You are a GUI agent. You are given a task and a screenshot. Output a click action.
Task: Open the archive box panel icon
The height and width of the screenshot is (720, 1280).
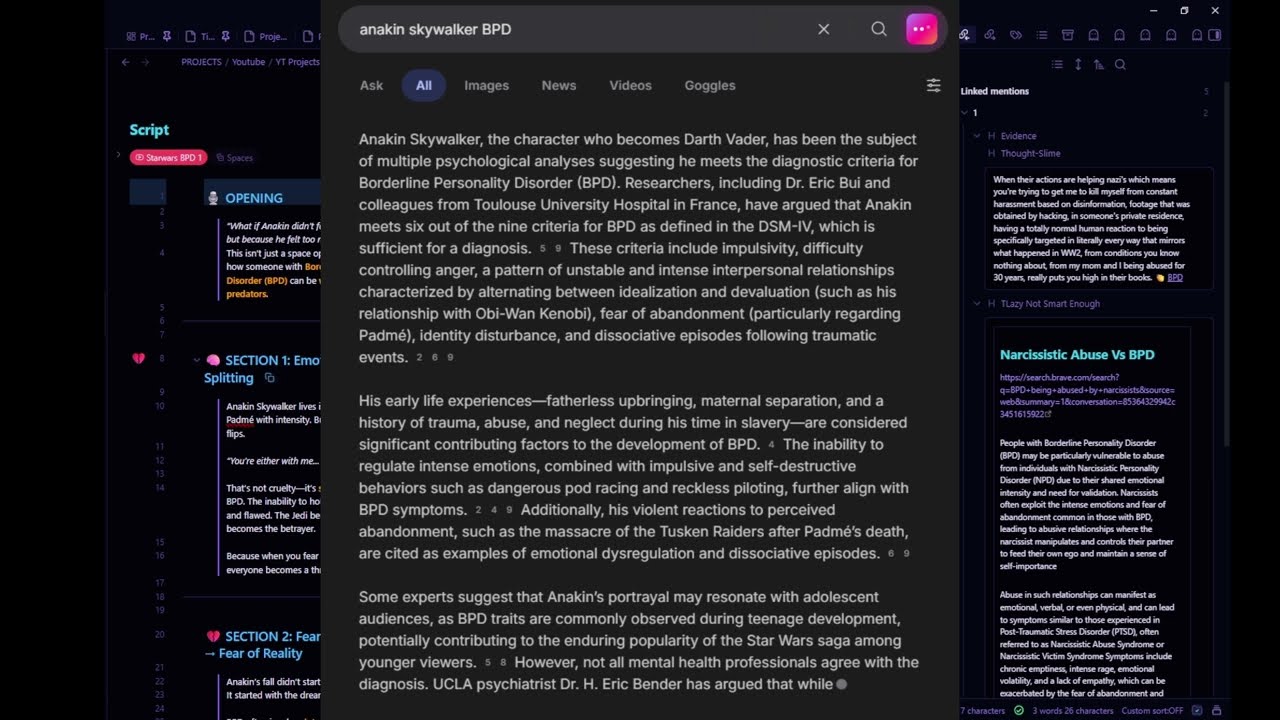pyautogui.click(x=1068, y=35)
